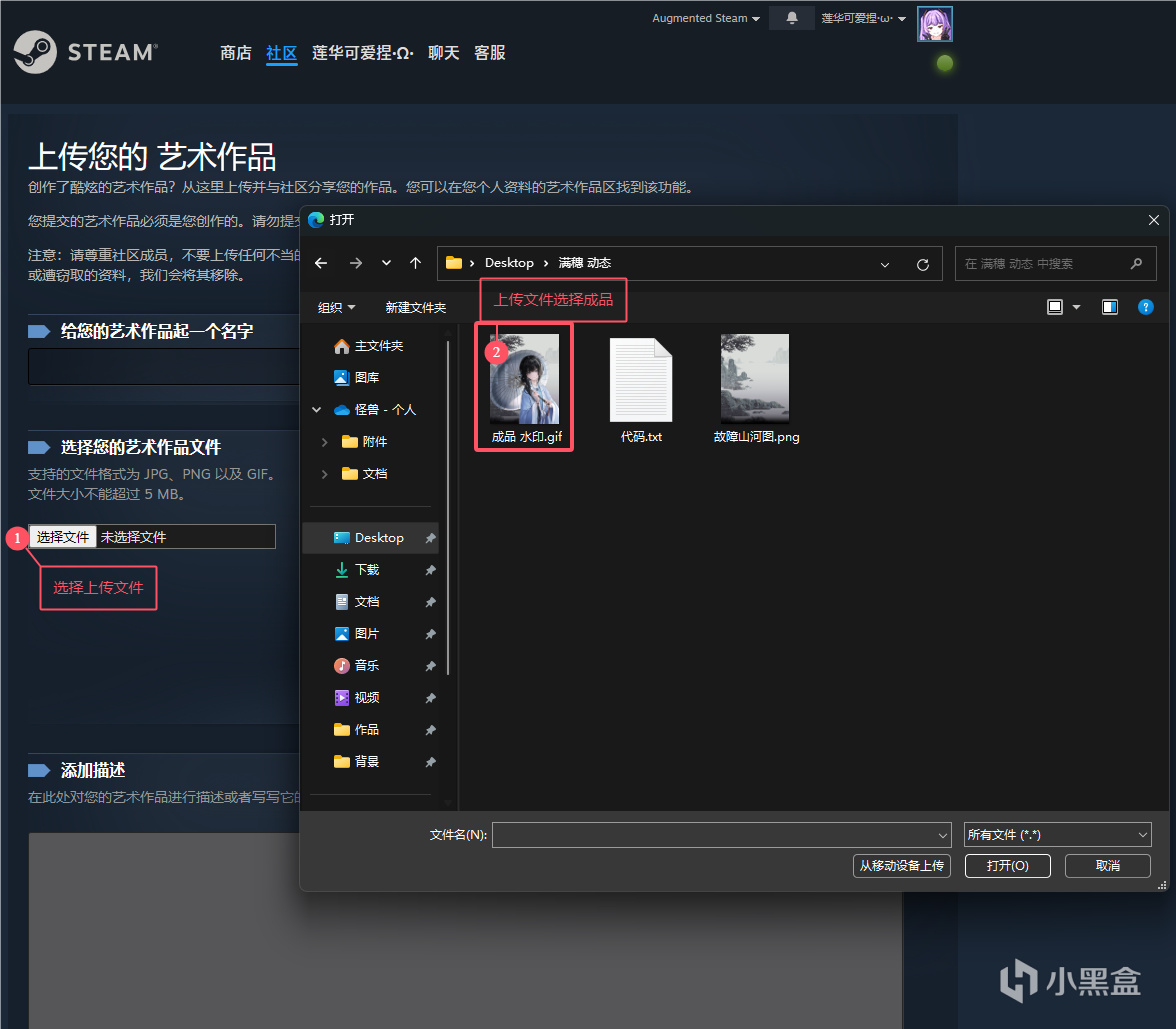
Task: Expand the address bar history dropdown
Action: tap(885, 264)
